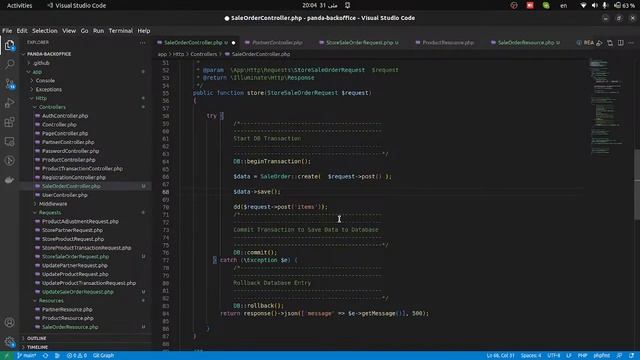Expand the OUTLINE section

[x=36, y=338]
